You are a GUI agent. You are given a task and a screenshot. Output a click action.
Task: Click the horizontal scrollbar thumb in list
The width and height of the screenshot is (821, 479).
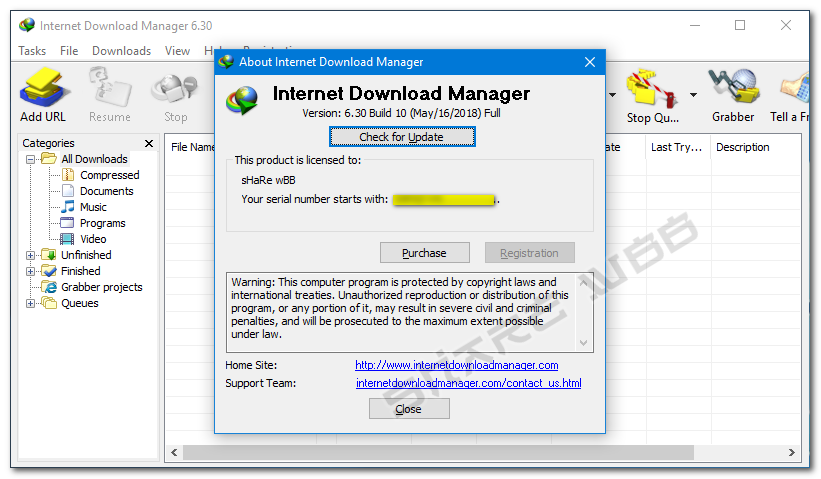click(438, 452)
